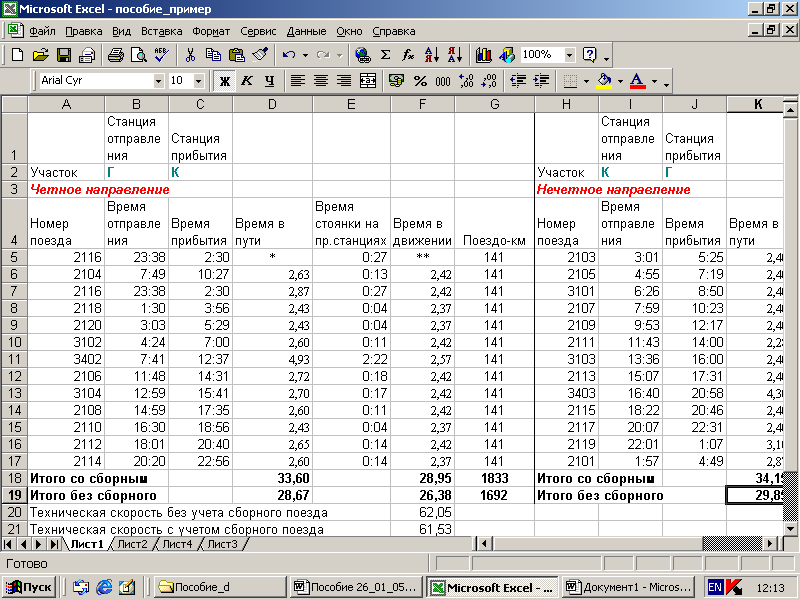Switch to the Лист2 sheet tab
The width and height of the screenshot is (800, 600).
(x=131, y=544)
